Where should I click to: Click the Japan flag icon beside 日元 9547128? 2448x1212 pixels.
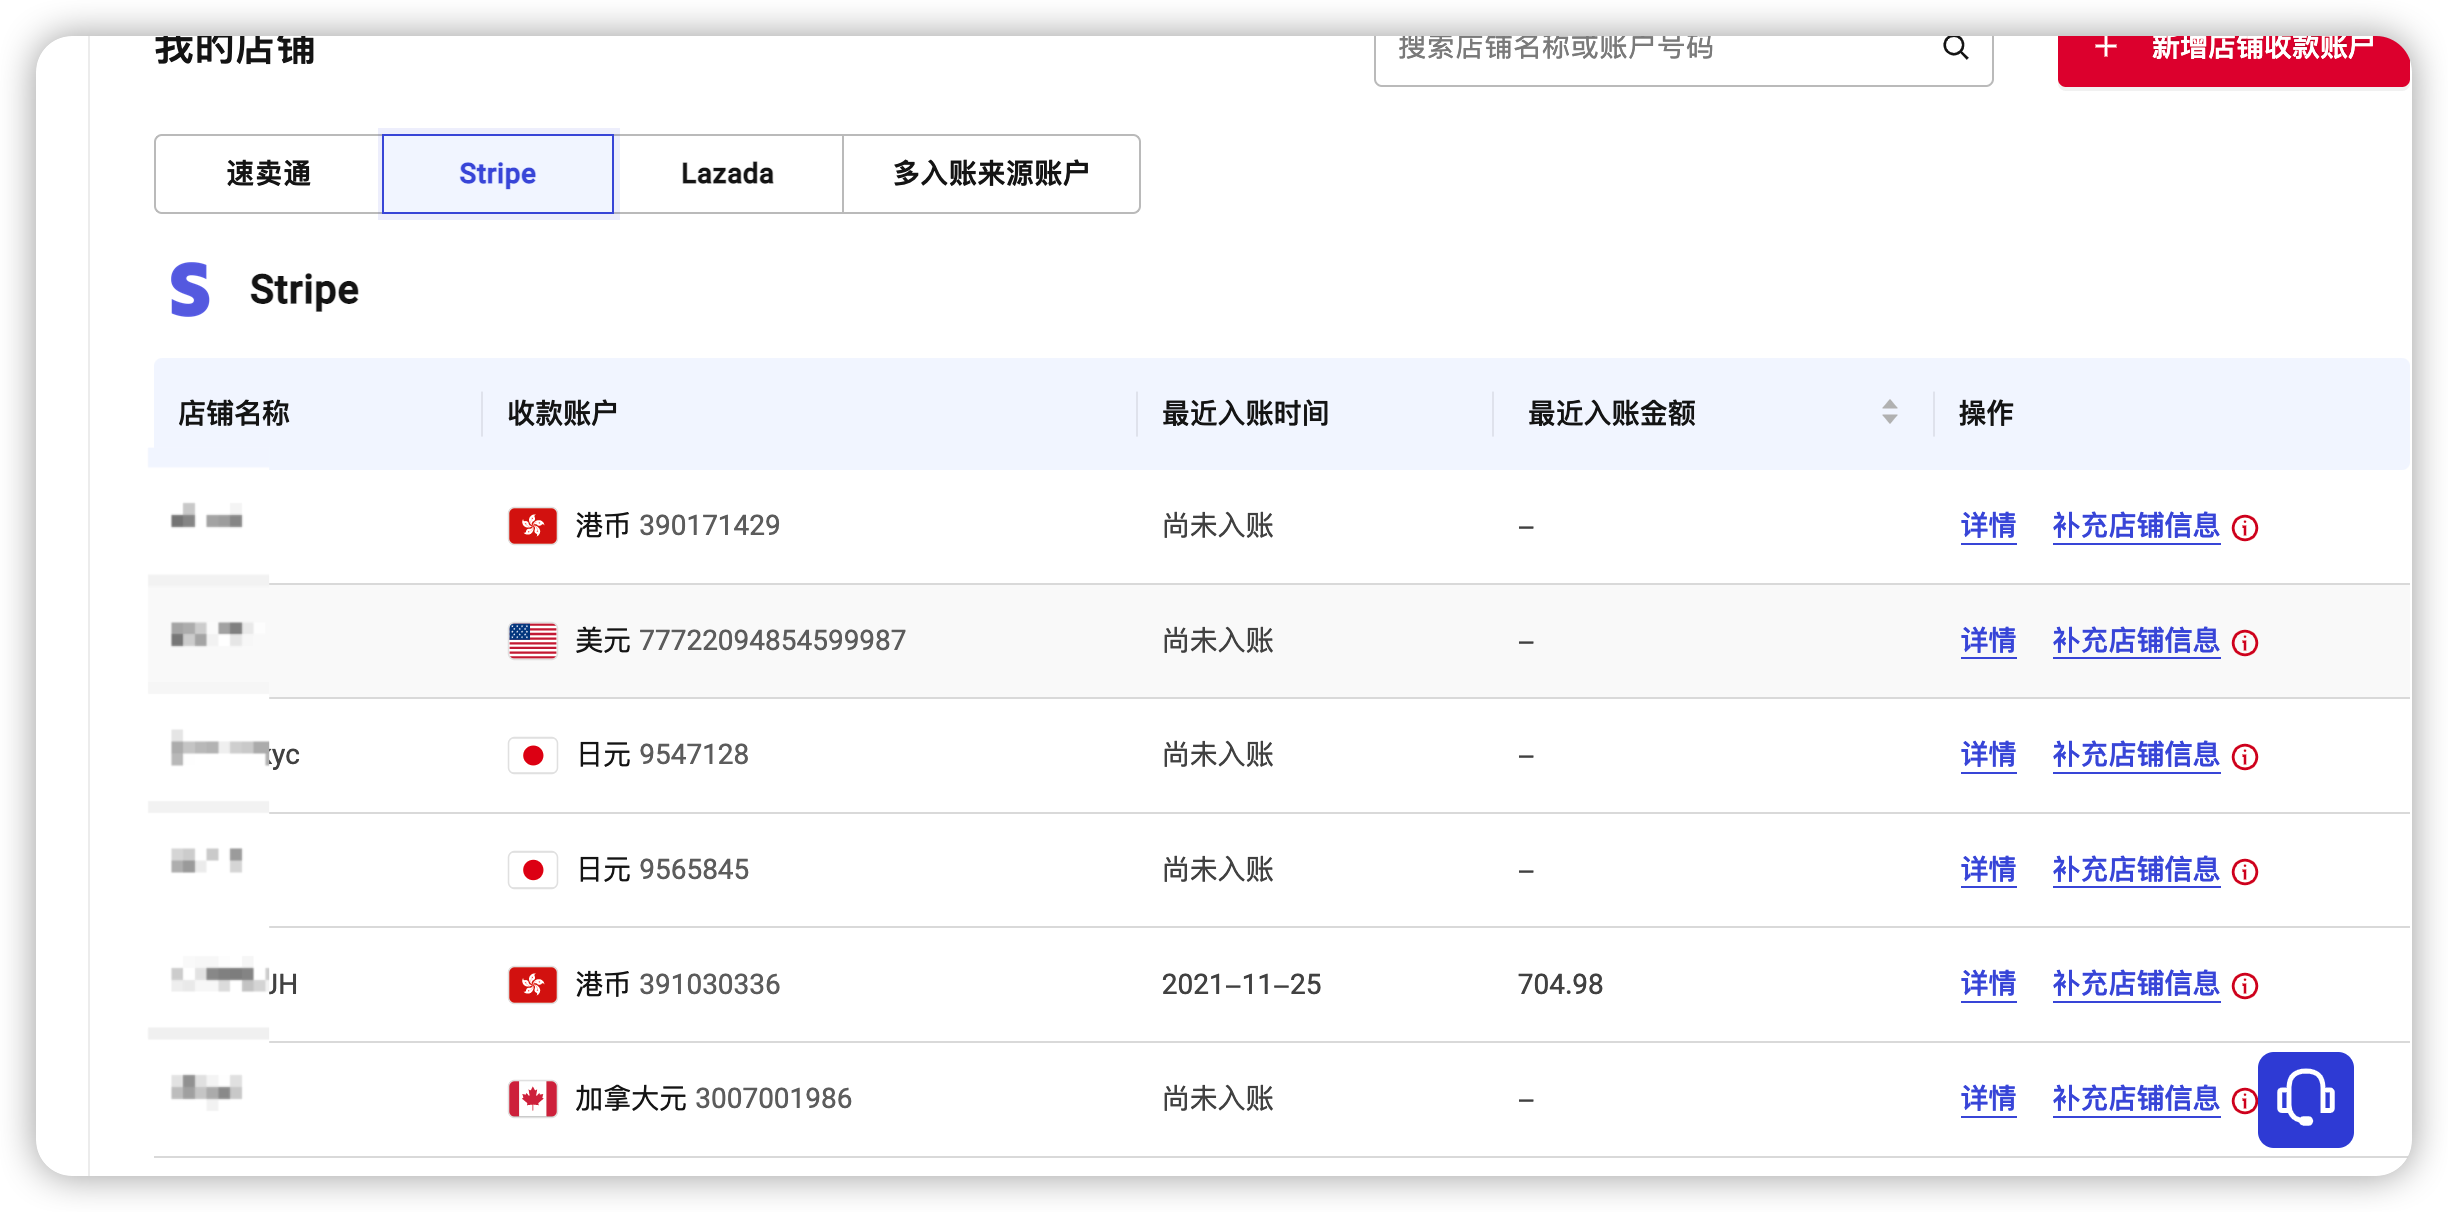(x=532, y=755)
